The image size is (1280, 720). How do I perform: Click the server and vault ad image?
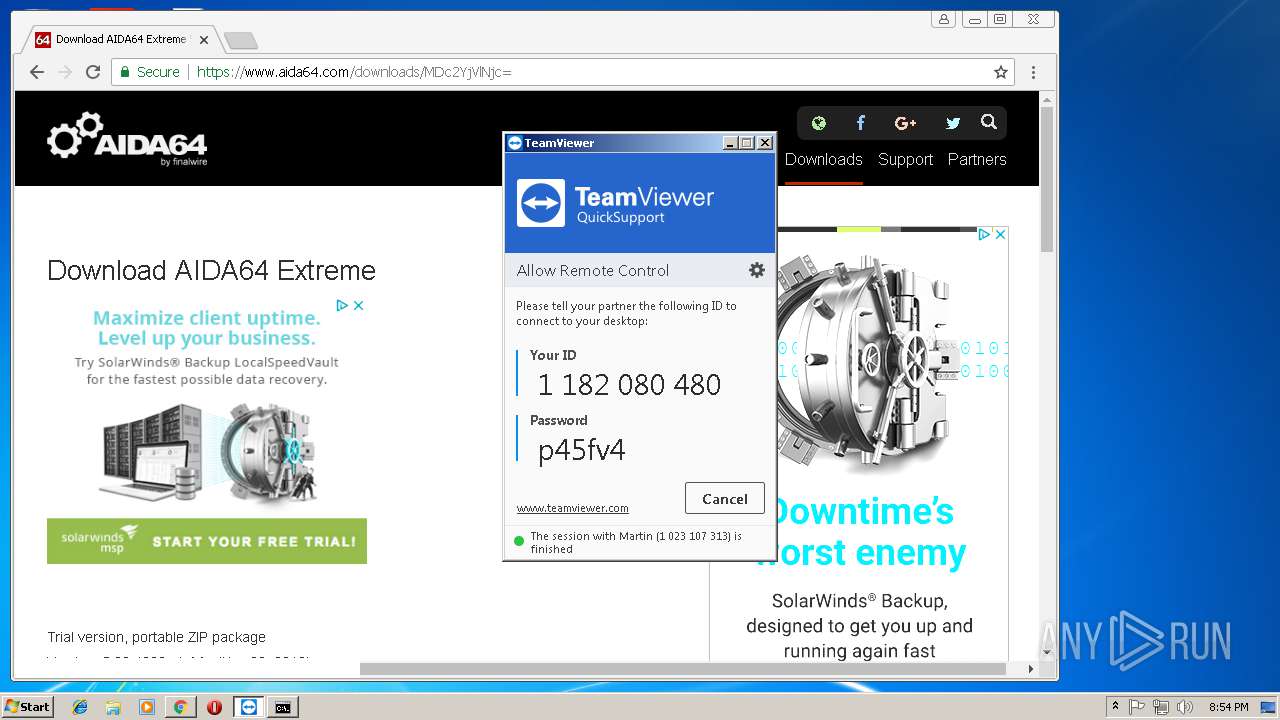click(x=207, y=453)
